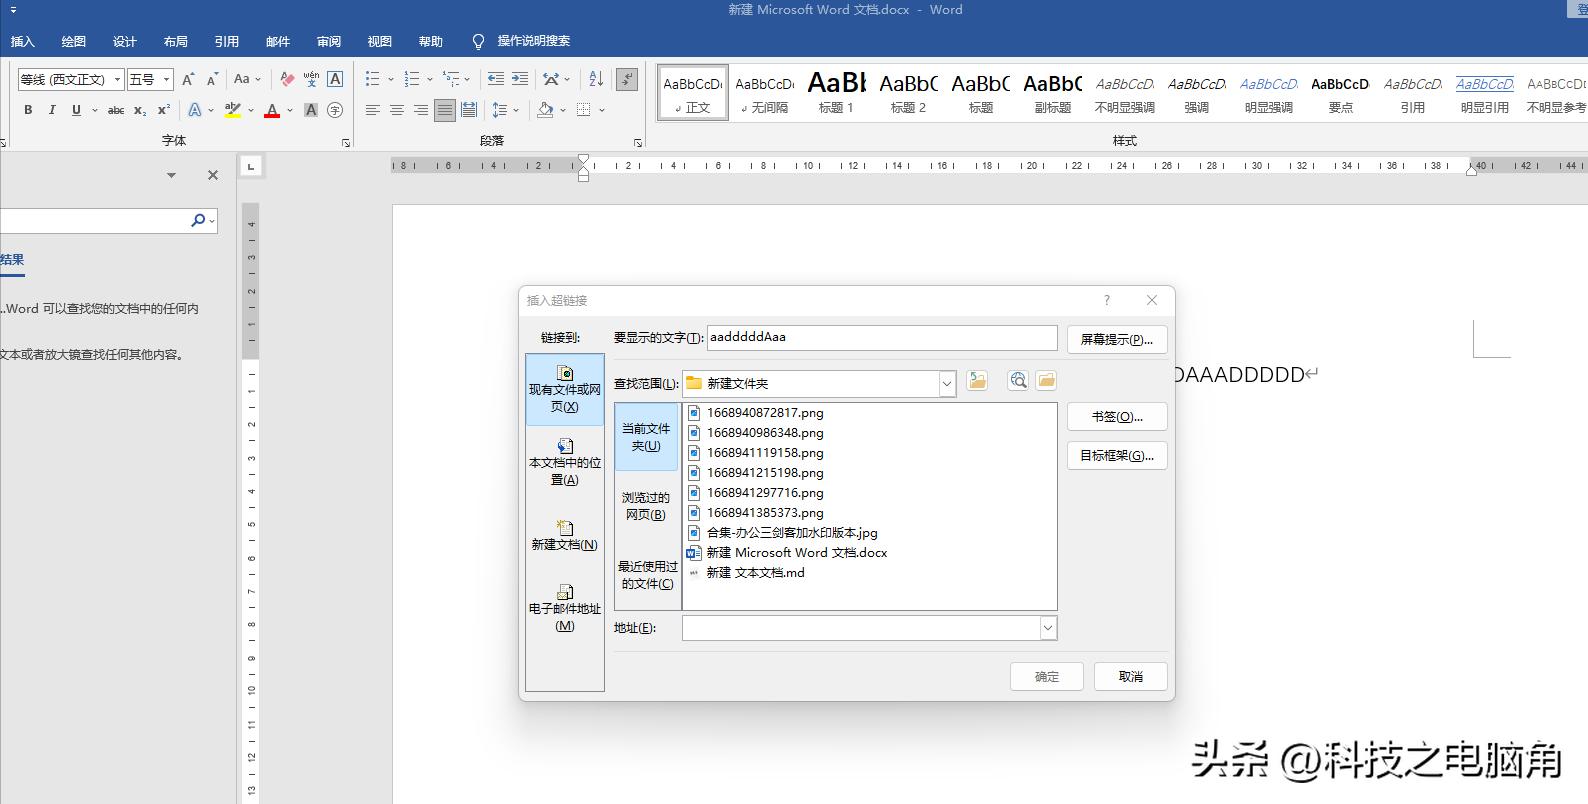Toggle character shading (gray A) icon
Screen dimensions: 1588x804
click(x=311, y=110)
